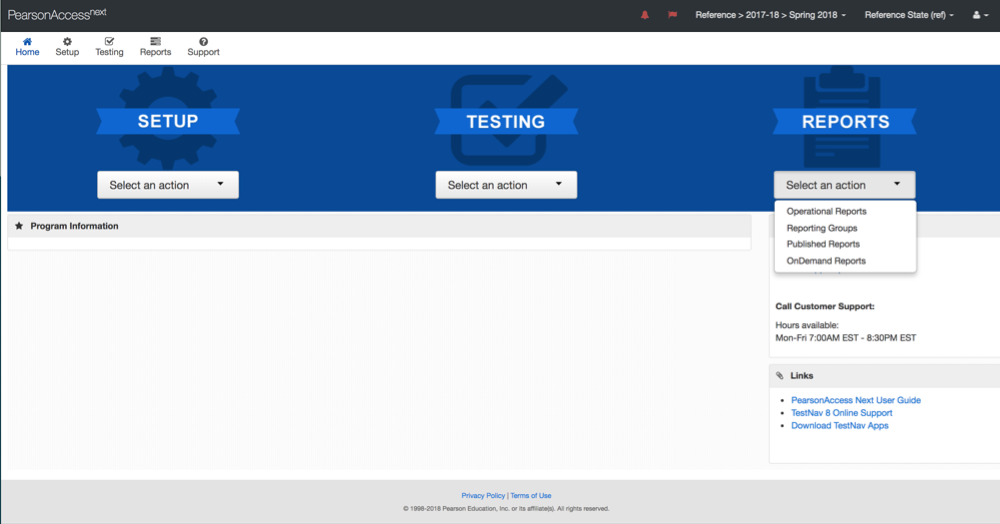The image size is (1000, 524).
Task: Click the Home house icon
Action: [27, 41]
